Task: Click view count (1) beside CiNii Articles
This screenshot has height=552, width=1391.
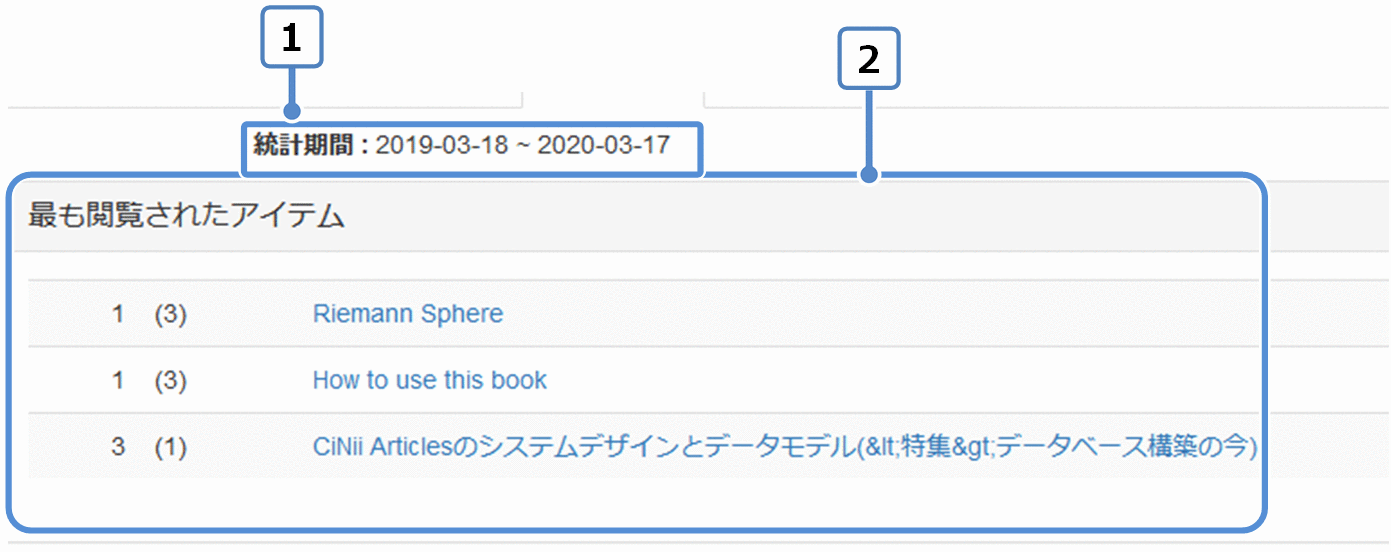Action: coord(171,447)
